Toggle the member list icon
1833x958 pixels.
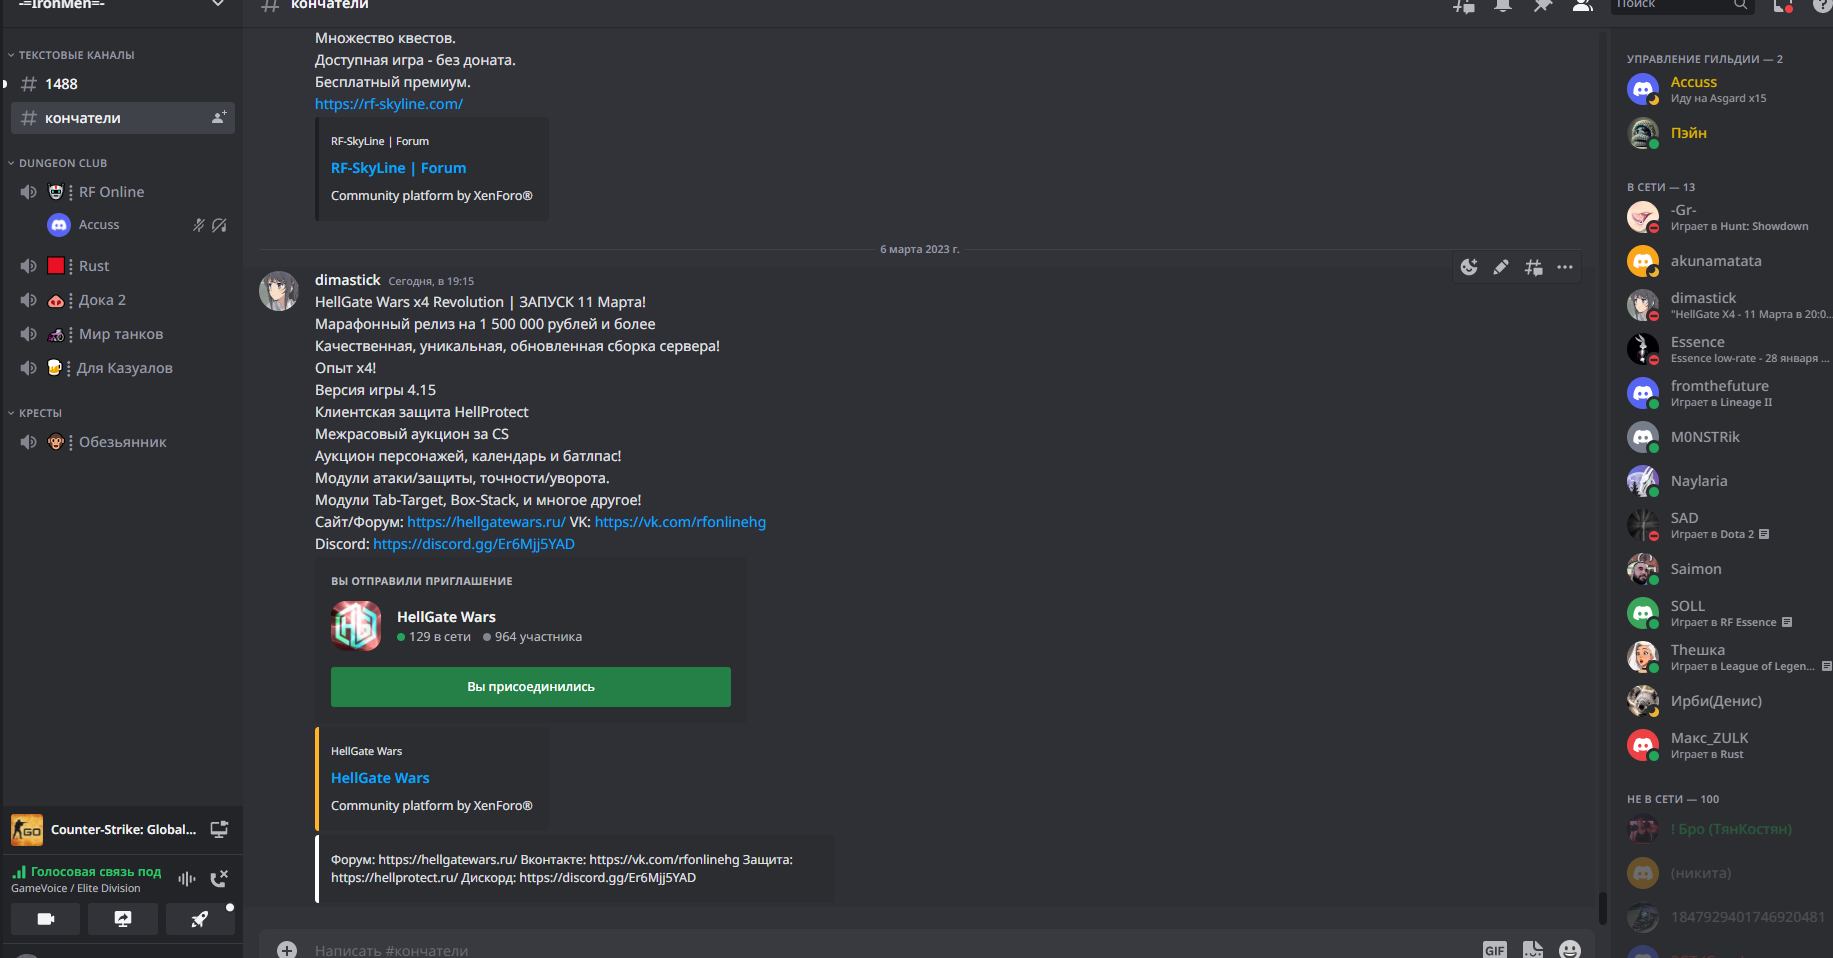(x=1582, y=5)
